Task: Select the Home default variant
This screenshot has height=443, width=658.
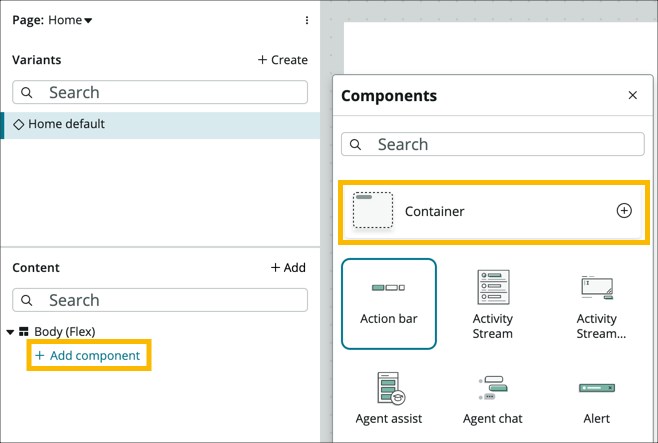Action: point(66,124)
